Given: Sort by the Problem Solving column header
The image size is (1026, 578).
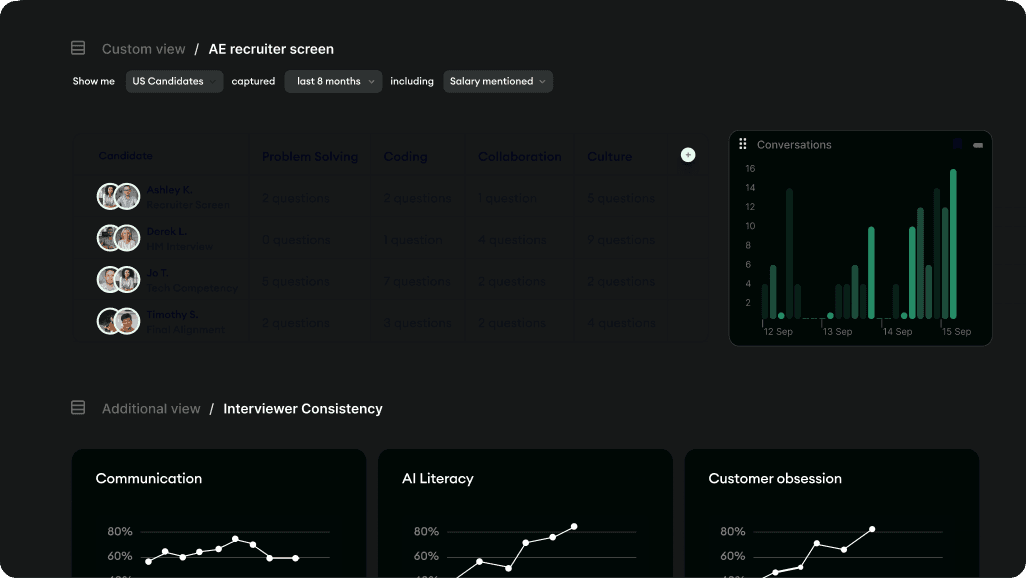Looking at the screenshot, I should [x=309, y=157].
